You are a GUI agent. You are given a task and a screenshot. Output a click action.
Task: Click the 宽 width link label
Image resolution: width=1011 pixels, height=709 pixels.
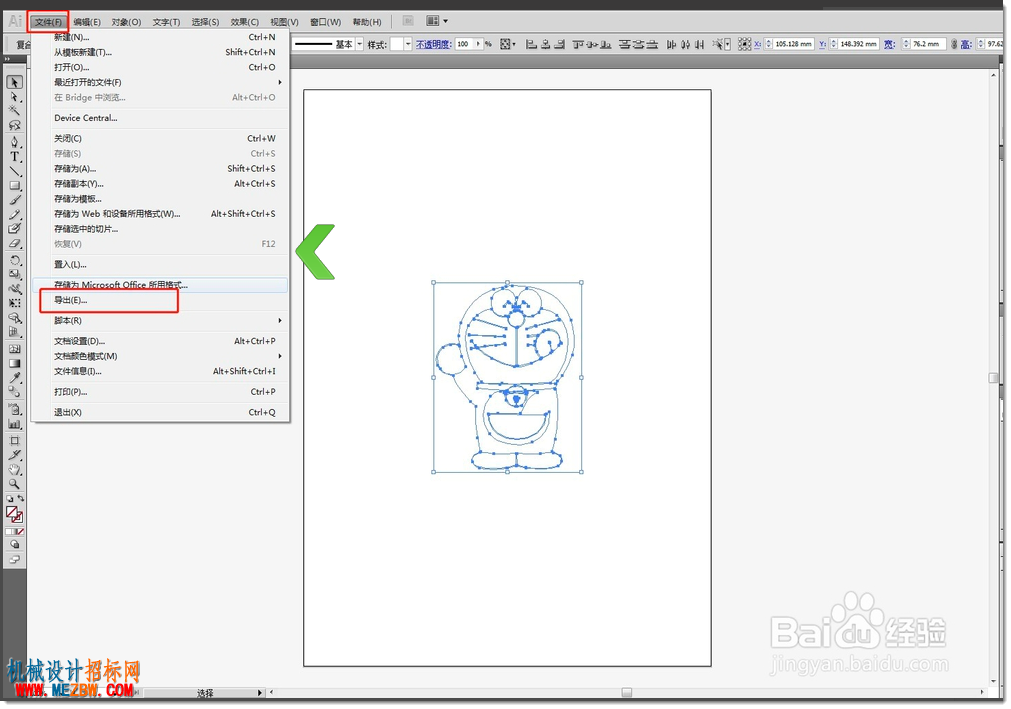[890, 44]
